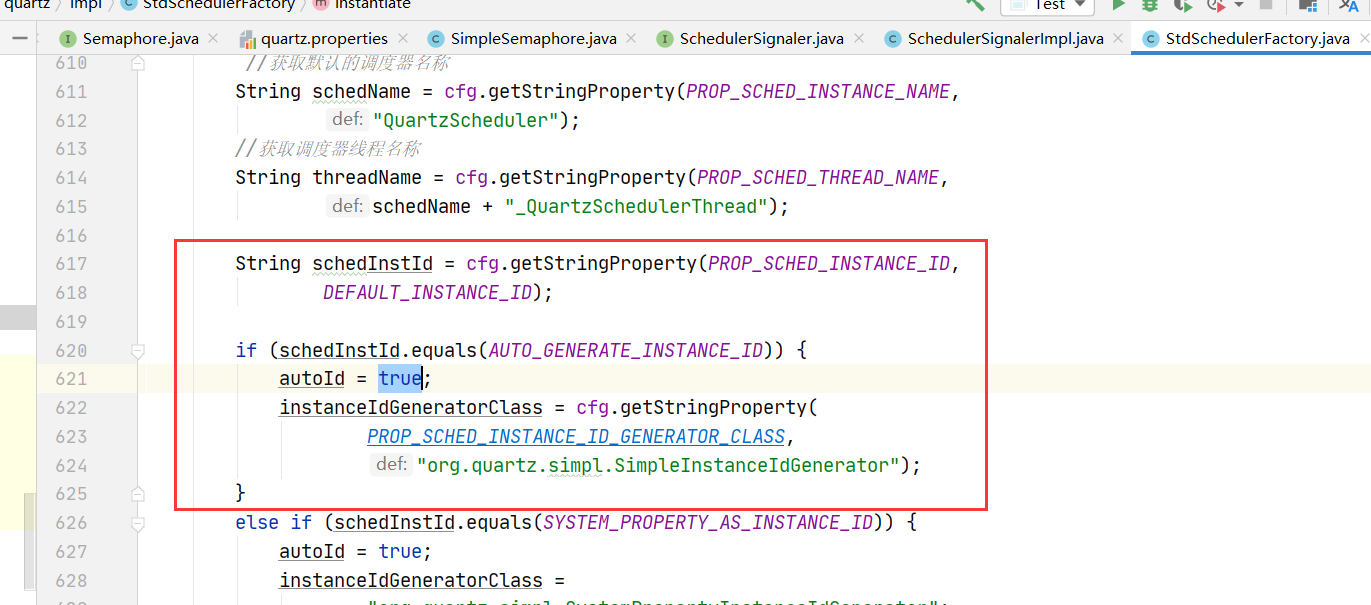Click the gray Stop button
The width and height of the screenshot is (1371, 605).
(1266, 4)
